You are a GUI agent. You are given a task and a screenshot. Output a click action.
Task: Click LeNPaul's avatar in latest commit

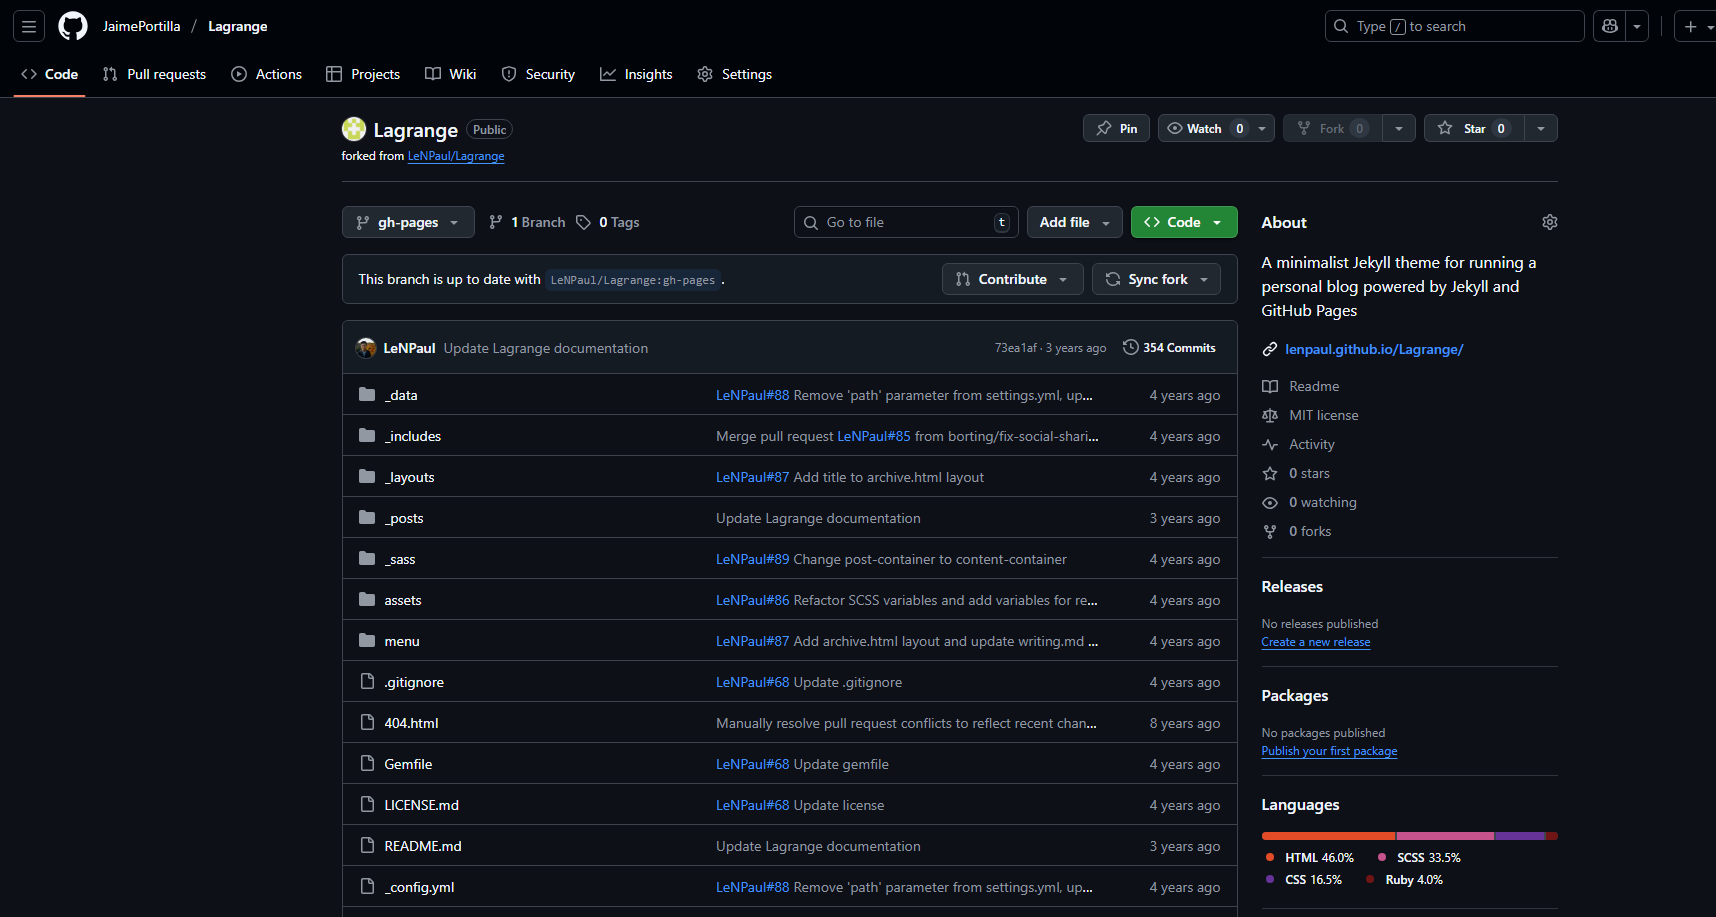[x=366, y=348]
